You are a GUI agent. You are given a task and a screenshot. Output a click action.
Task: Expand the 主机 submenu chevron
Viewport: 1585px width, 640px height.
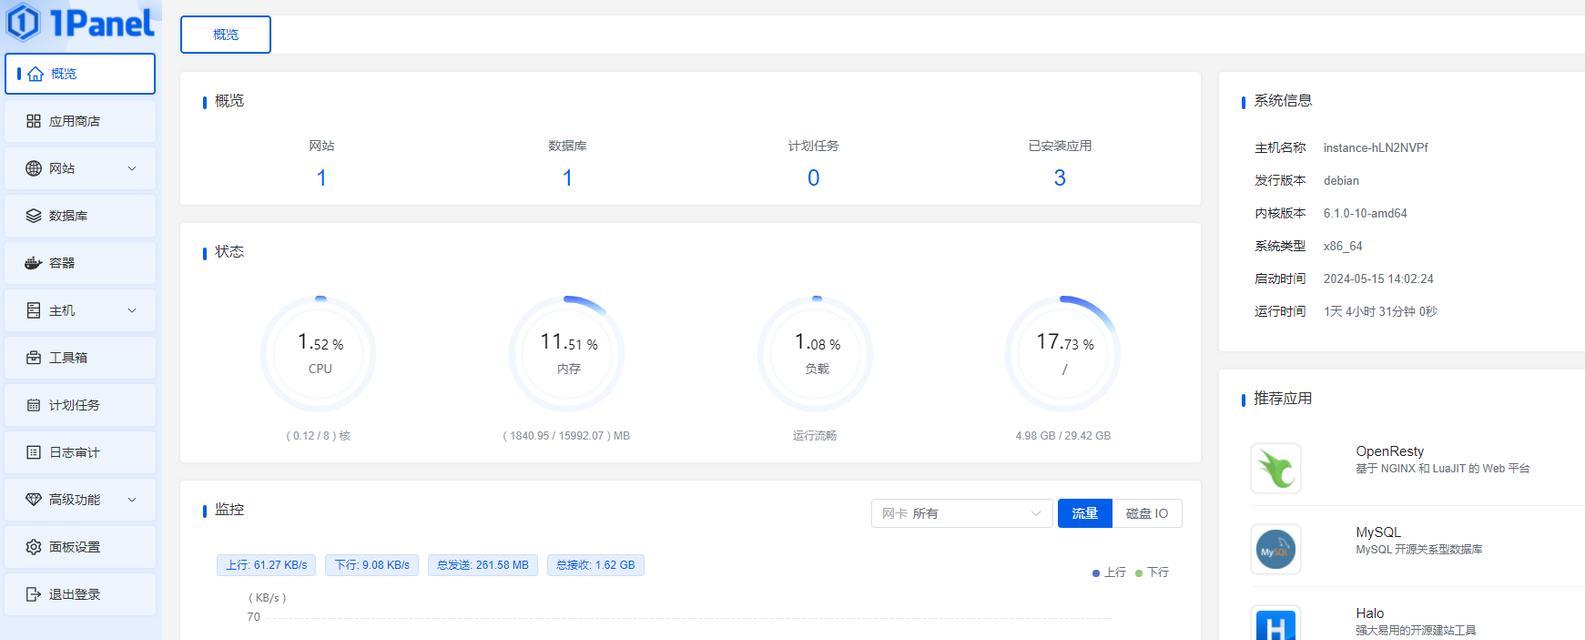pyautogui.click(x=131, y=310)
